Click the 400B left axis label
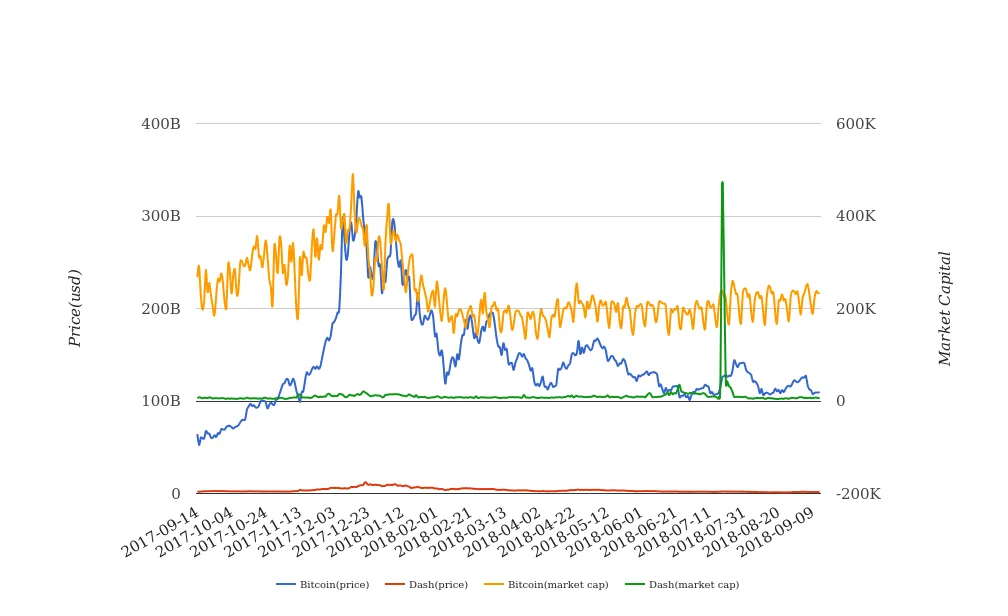 161,123
